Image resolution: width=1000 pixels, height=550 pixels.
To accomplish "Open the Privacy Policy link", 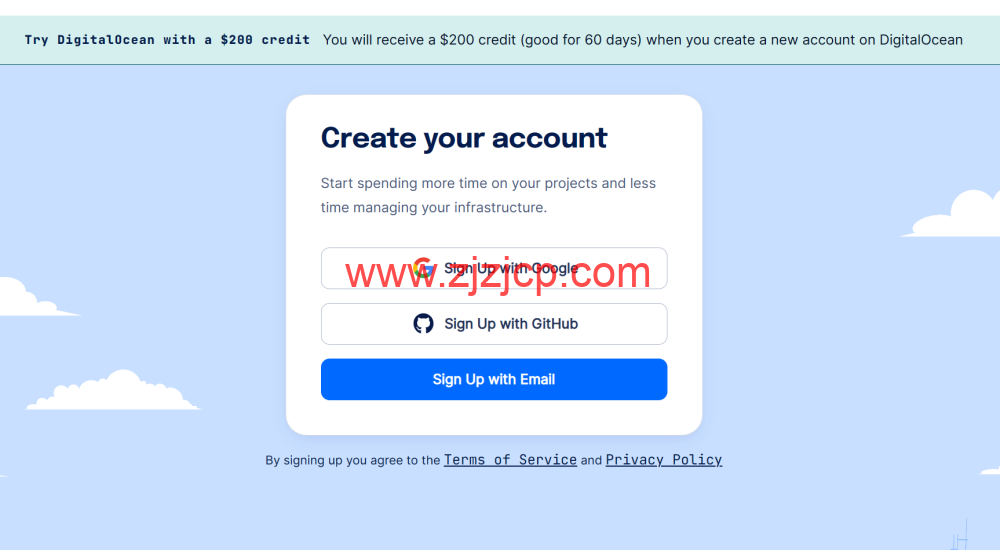I will pyautogui.click(x=663, y=460).
